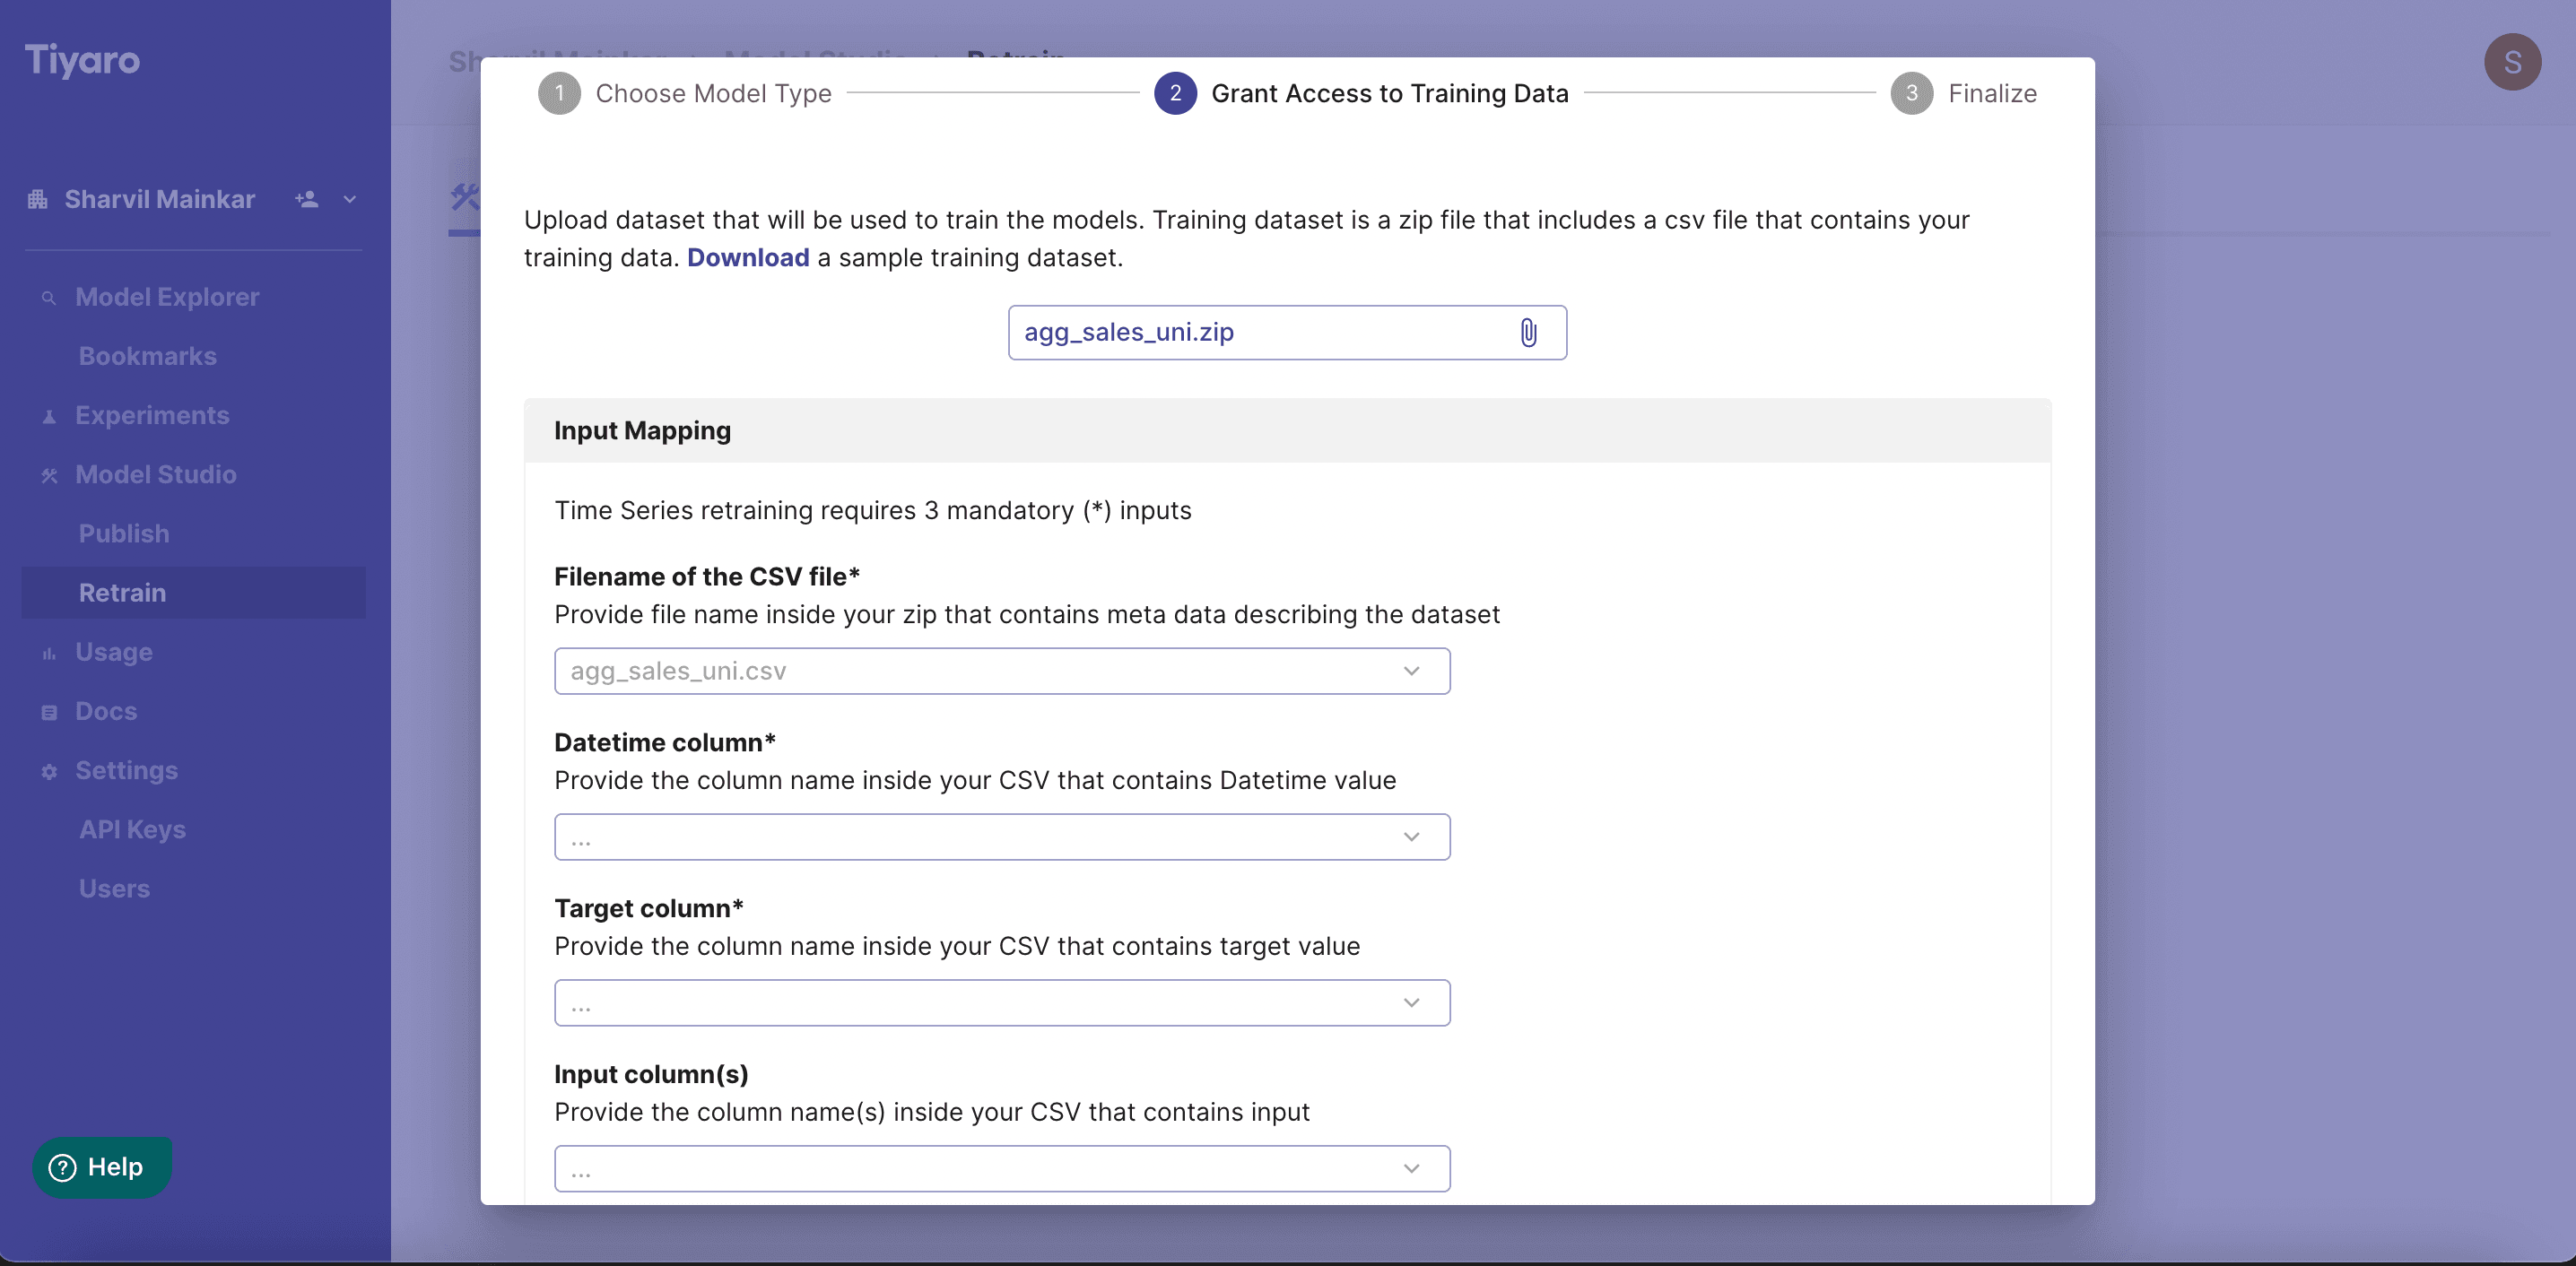The height and width of the screenshot is (1266, 2576).
Task: Open Model Studio in sidebar
Action: [156, 474]
